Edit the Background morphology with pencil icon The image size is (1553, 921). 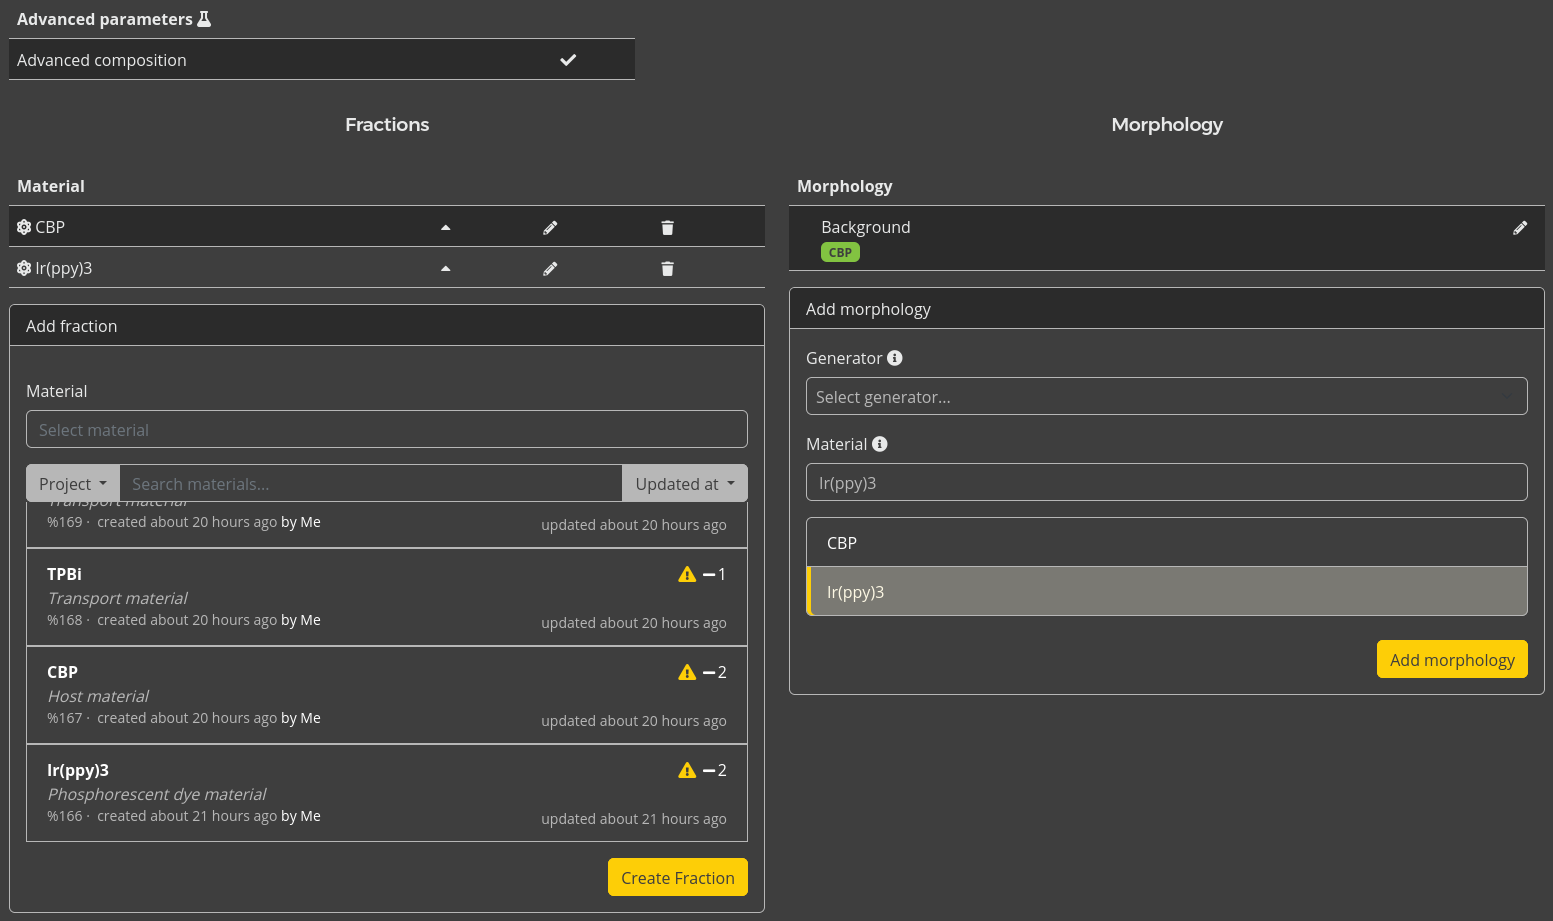click(x=1519, y=228)
